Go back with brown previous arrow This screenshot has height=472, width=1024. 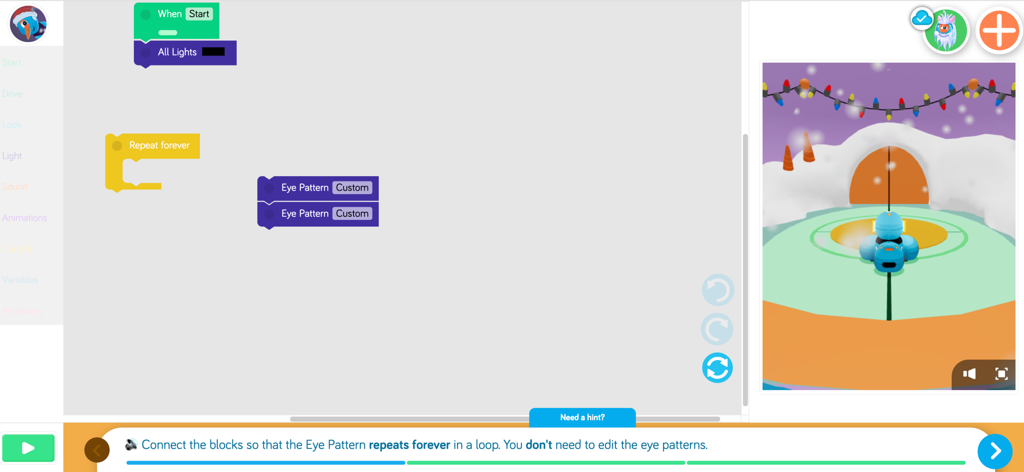click(x=97, y=451)
